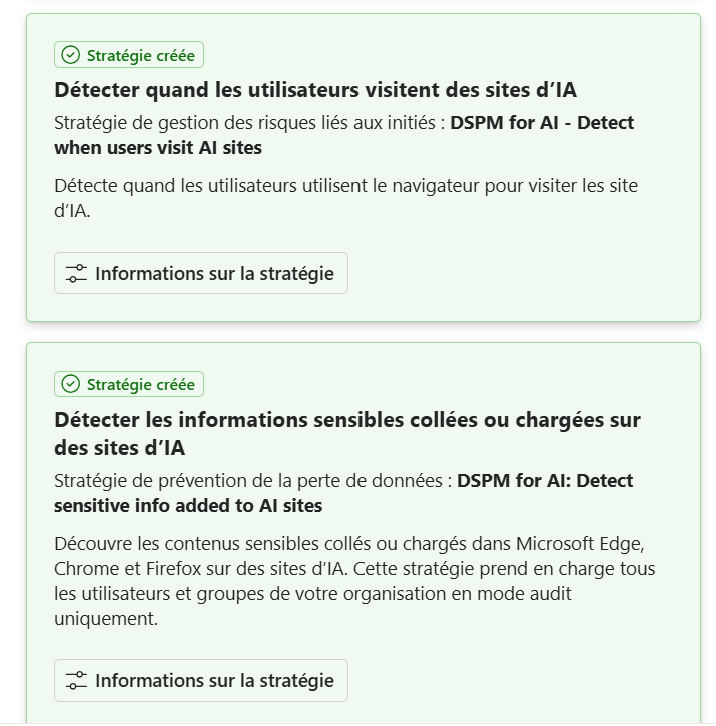Screen dimensions: 716x726
Task: Click the sentence Cette stratégie prend en charge tous les utilisateurs
Action: coord(500,569)
